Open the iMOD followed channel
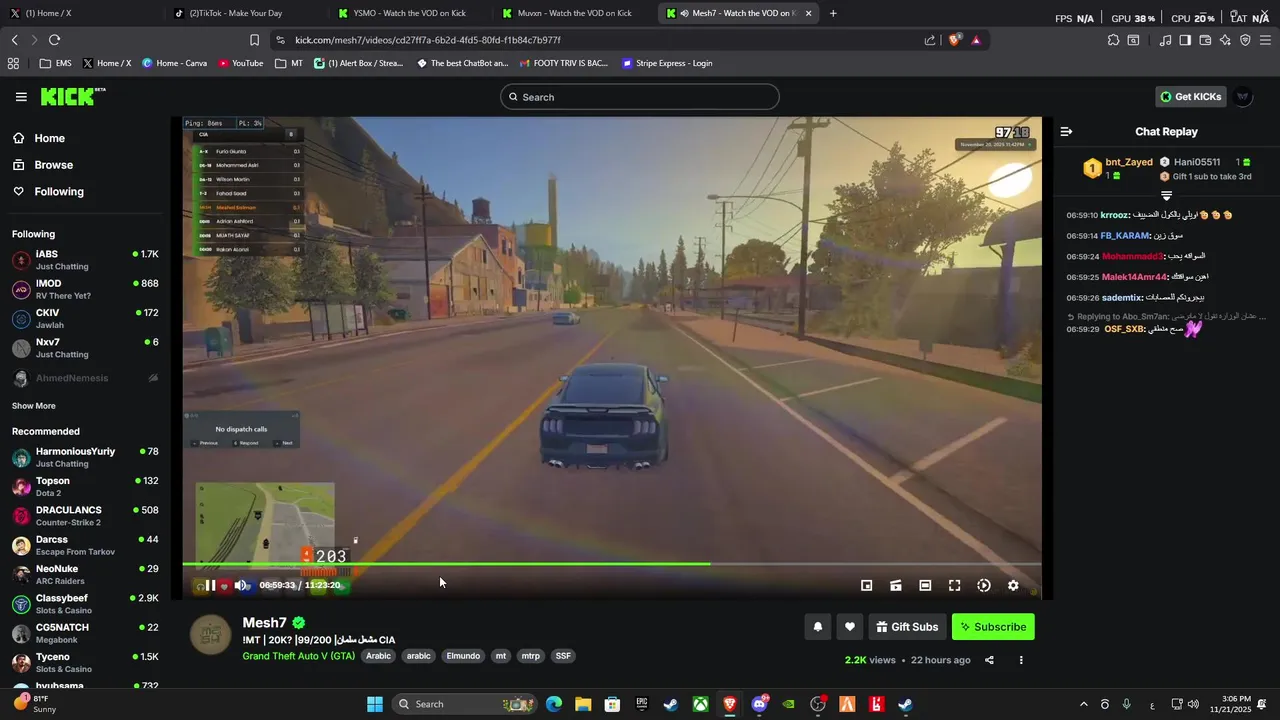1280x720 pixels. (85, 289)
